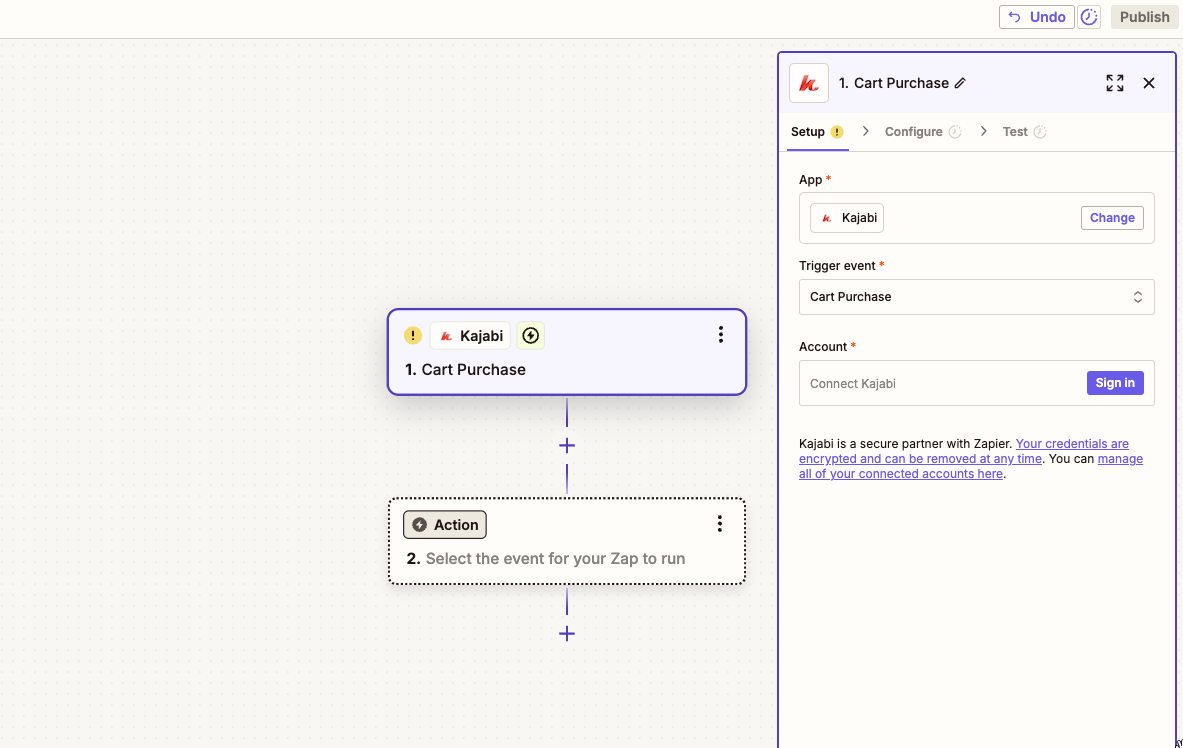Click the Kajabi logo in the panel header
The width and height of the screenshot is (1183, 748).
point(809,83)
